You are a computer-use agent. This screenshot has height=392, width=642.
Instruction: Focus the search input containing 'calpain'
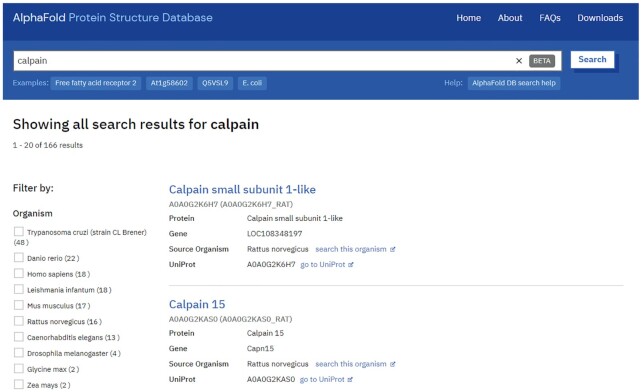tap(262, 61)
